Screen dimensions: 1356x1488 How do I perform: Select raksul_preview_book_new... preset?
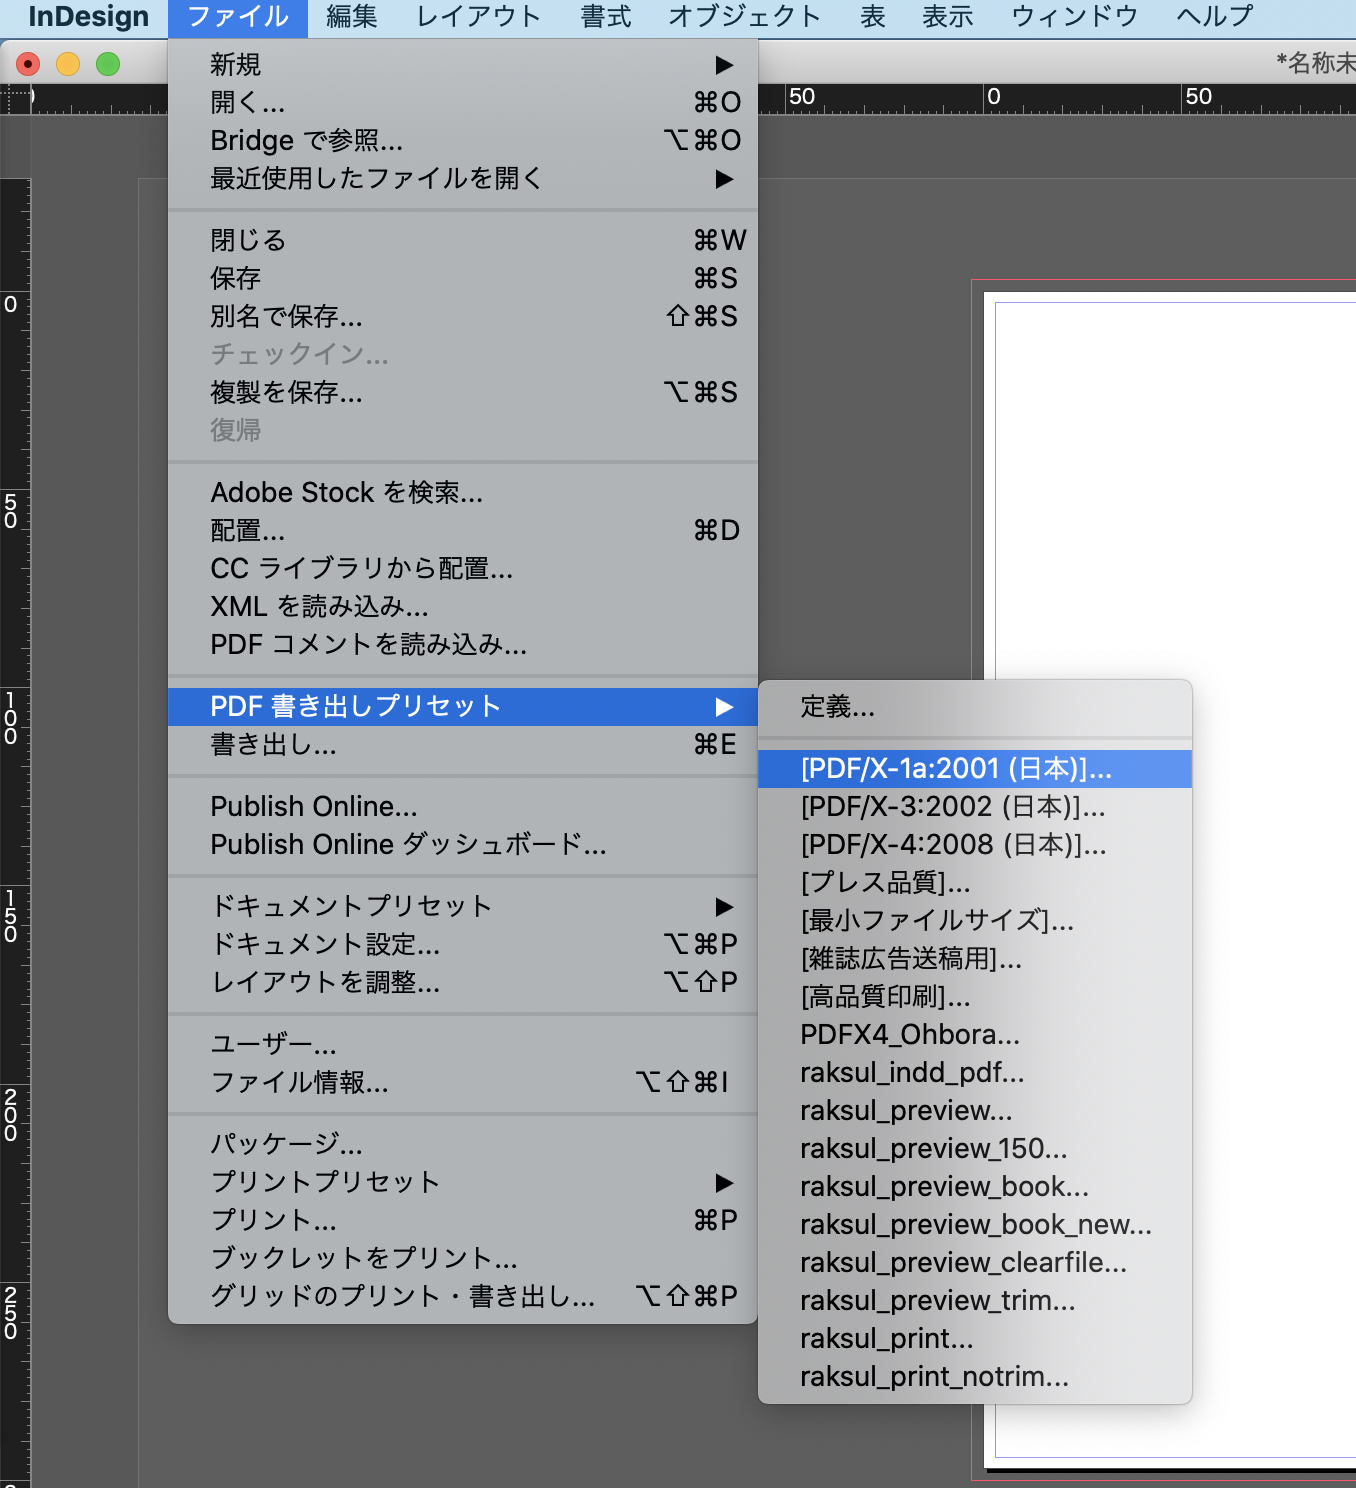pyautogui.click(x=975, y=1225)
